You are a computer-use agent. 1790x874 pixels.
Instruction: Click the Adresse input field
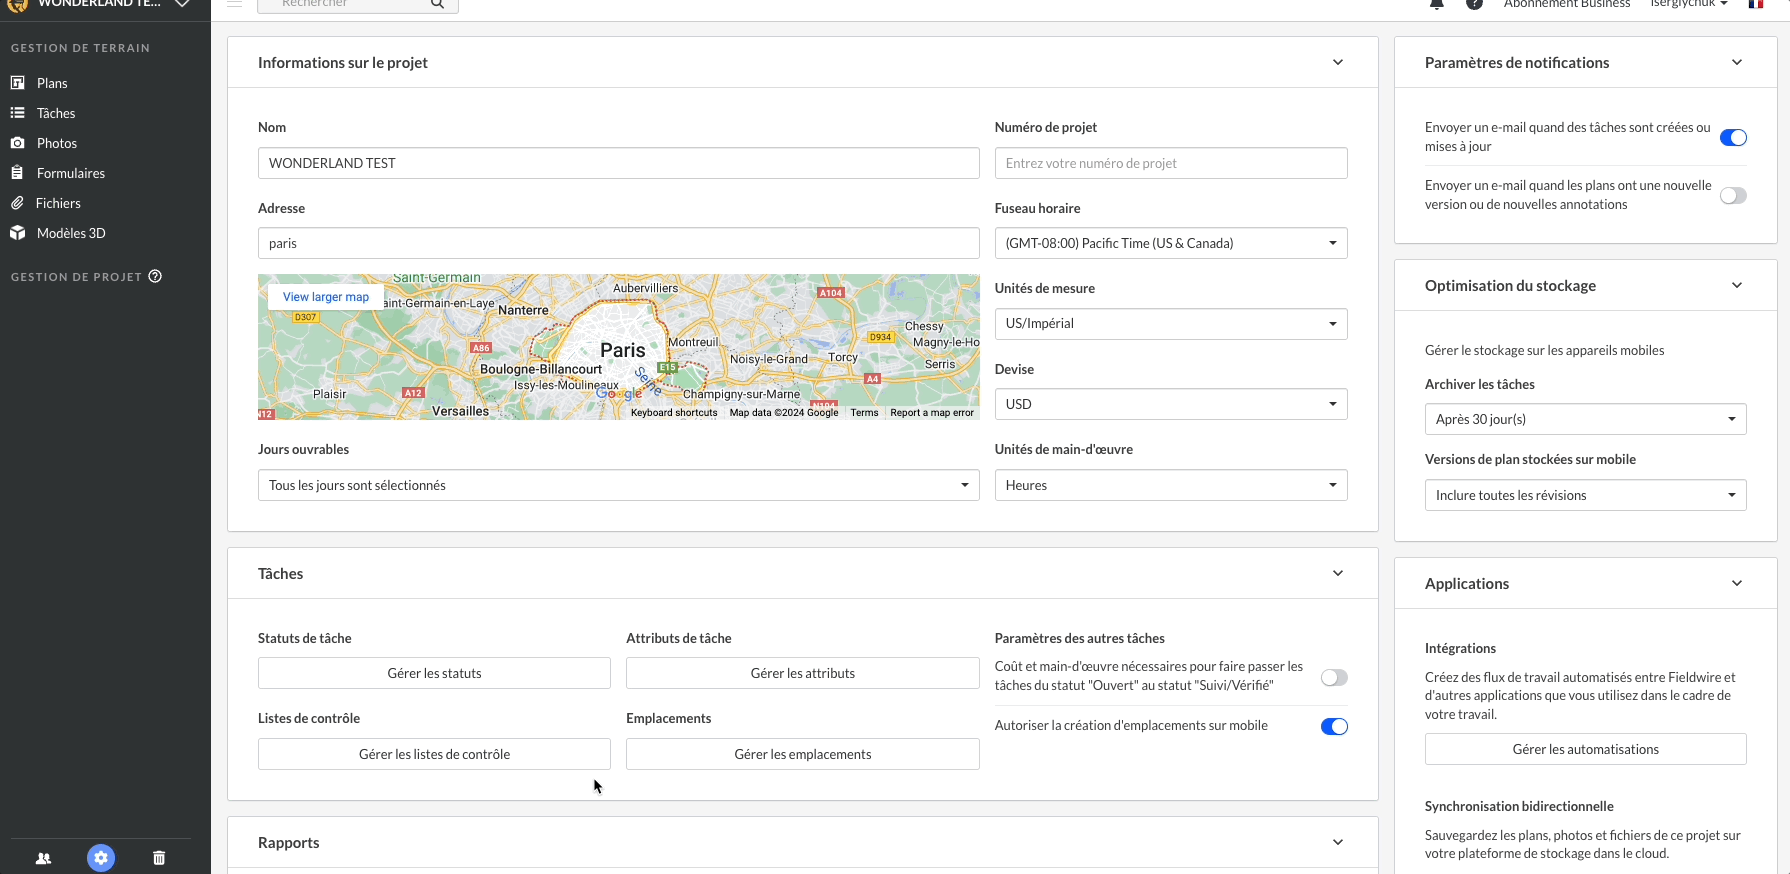tap(618, 243)
